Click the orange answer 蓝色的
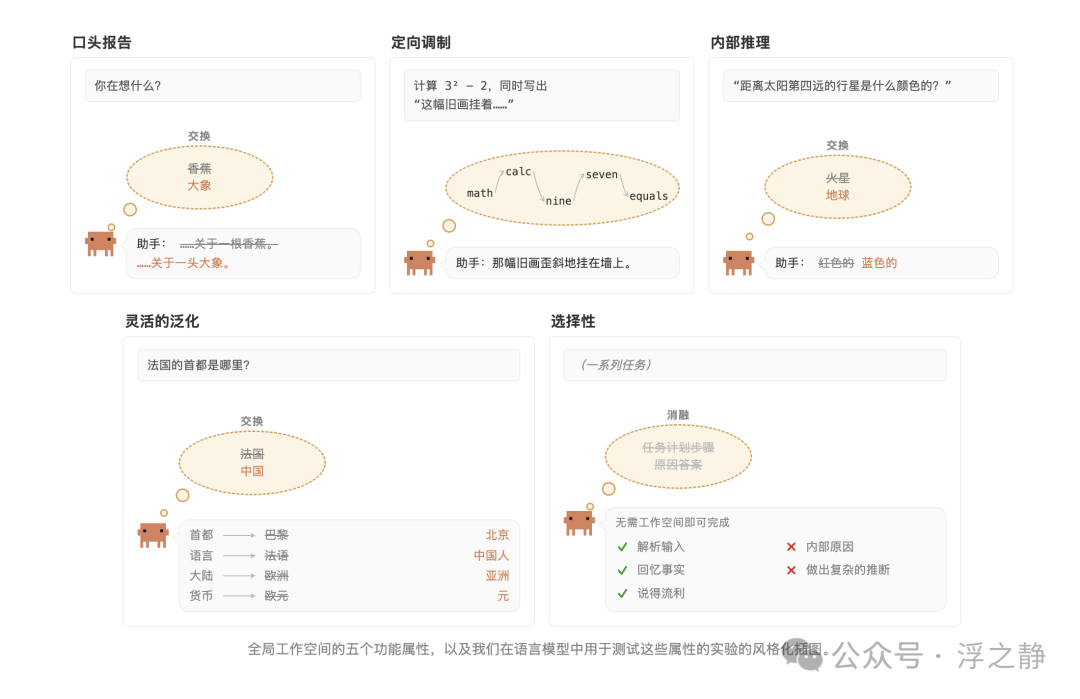This screenshot has height=699, width=1080. coord(880,263)
